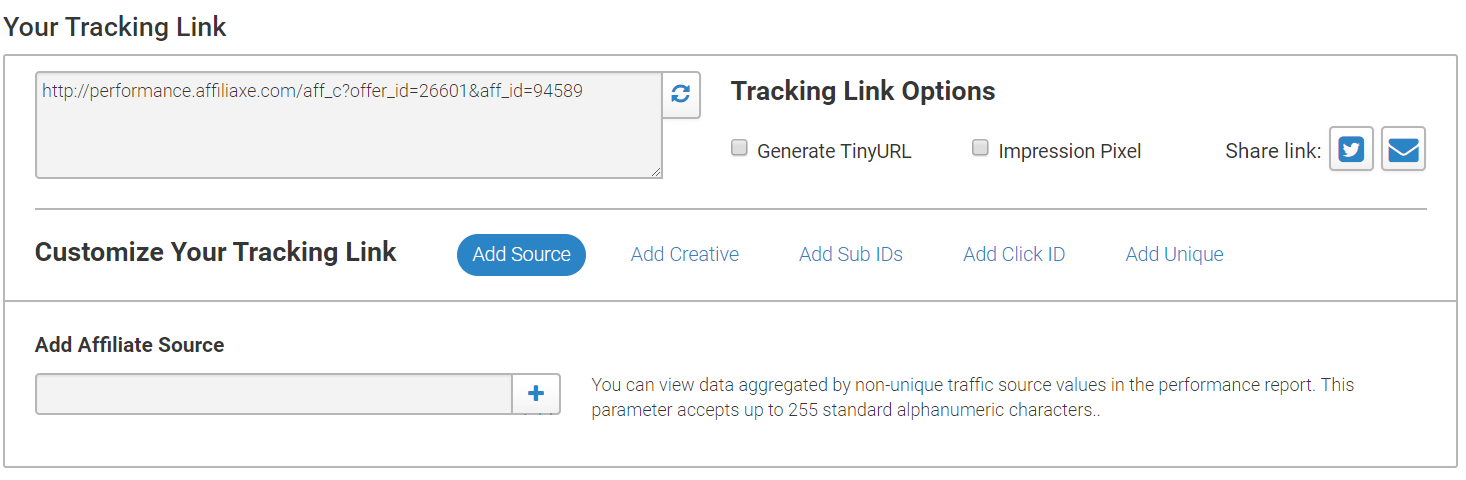Click the refresh tracking link icon
Screen dimensions: 1466x480
pyautogui.click(x=681, y=94)
